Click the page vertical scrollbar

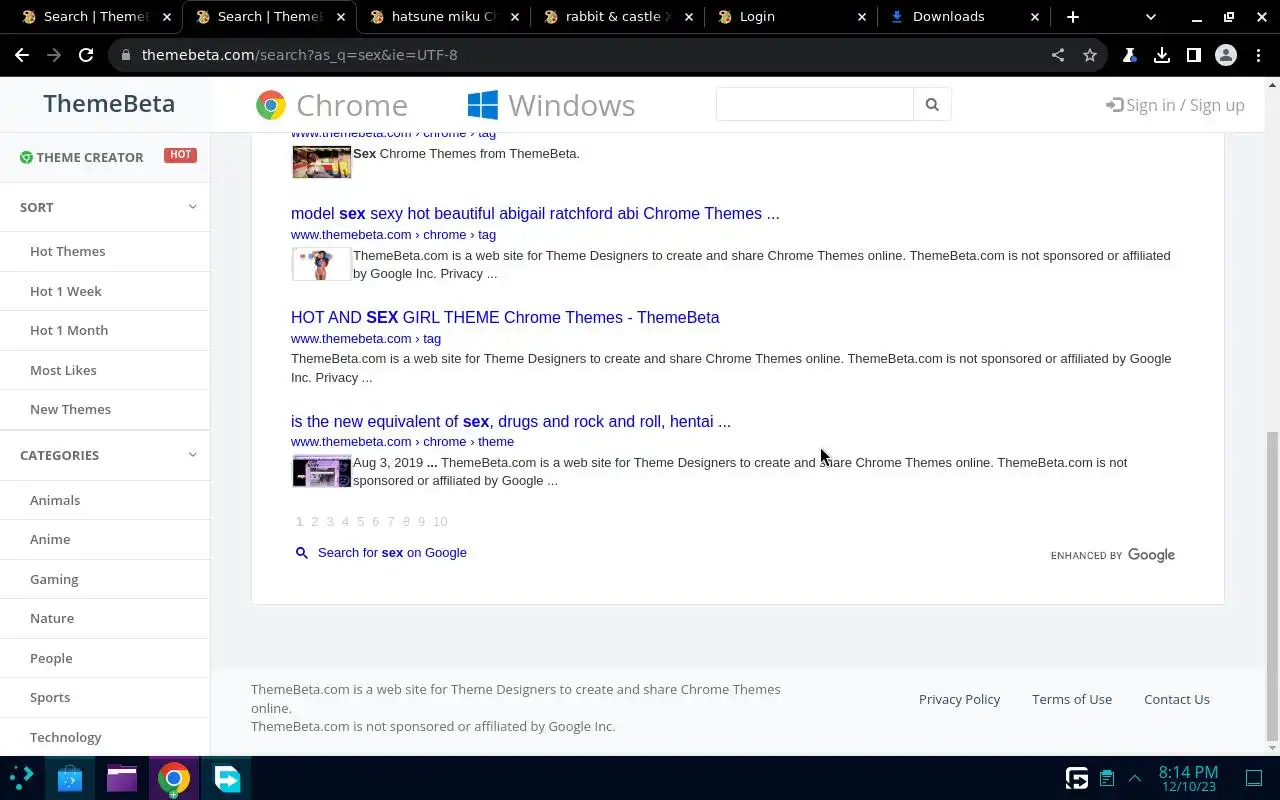1272,585
